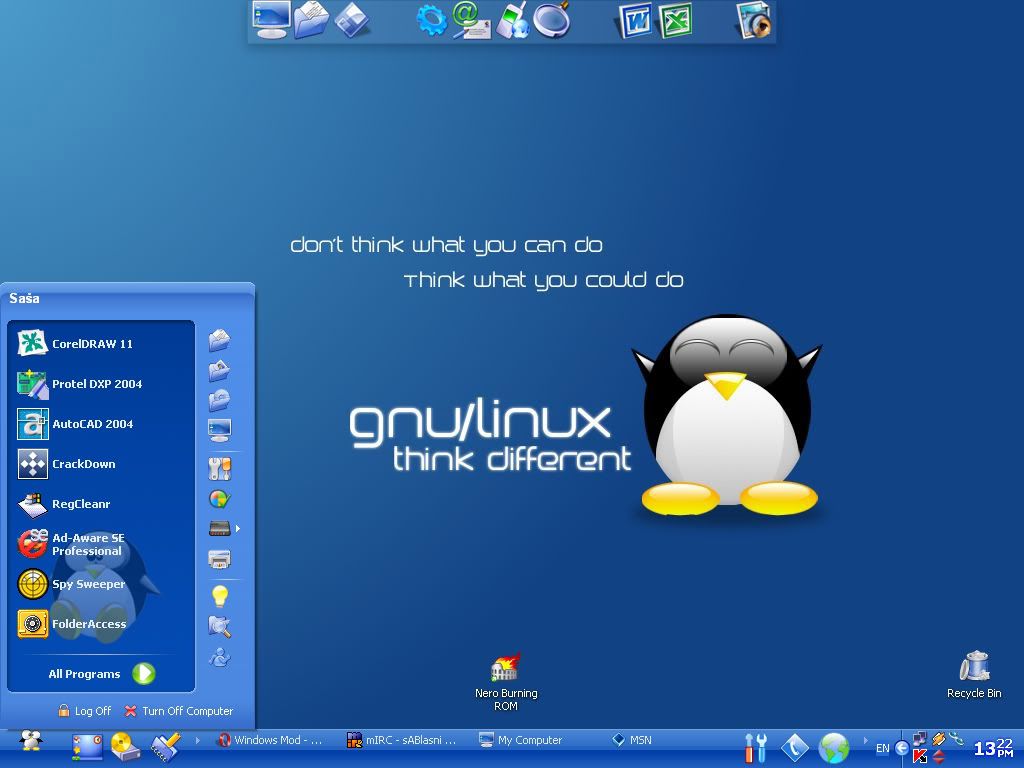Launch Microsoft Word from the top dock
Screen dimensions: 1024x768
point(634,21)
